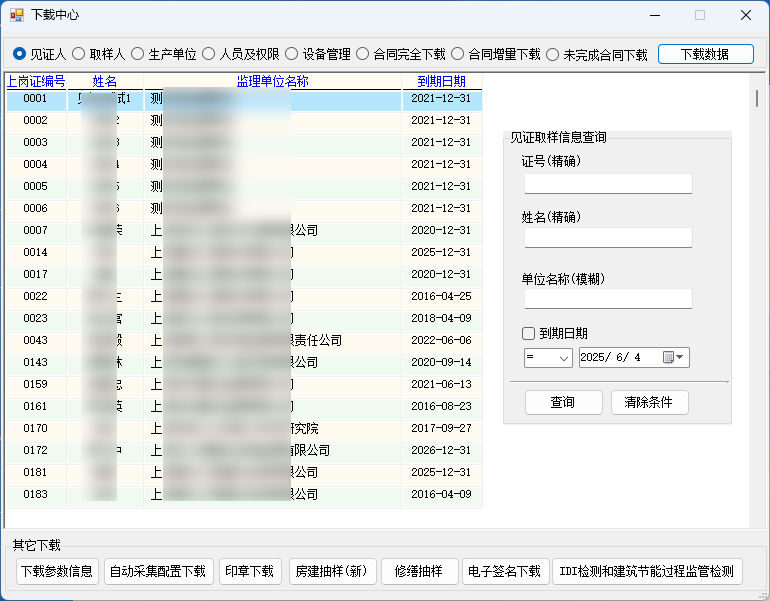The height and width of the screenshot is (601, 770).
Task: Enable the 到期日期 checkbox
Action: point(529,334)
